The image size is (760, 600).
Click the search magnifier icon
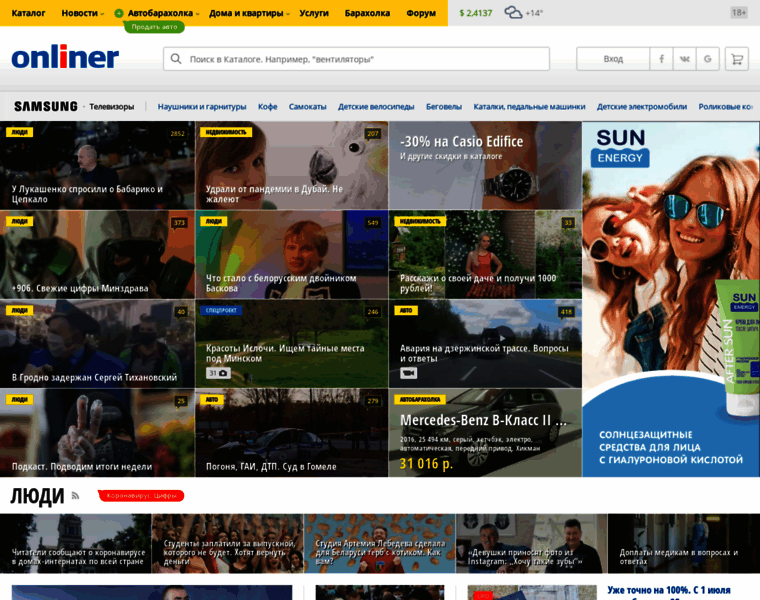[176, 59]
